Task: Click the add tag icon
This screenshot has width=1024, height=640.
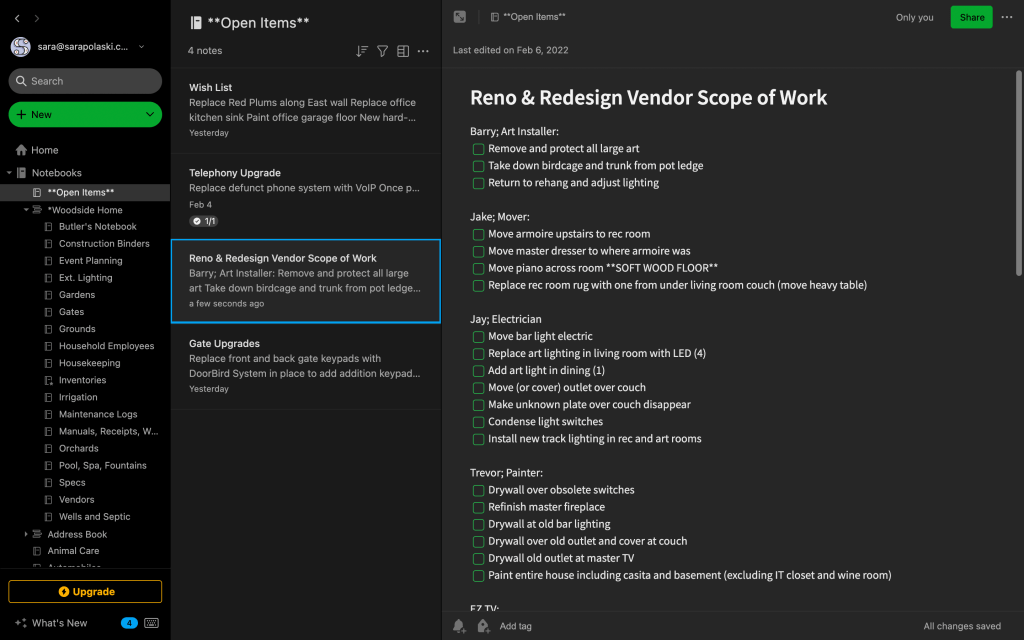Action: [483, 626]
